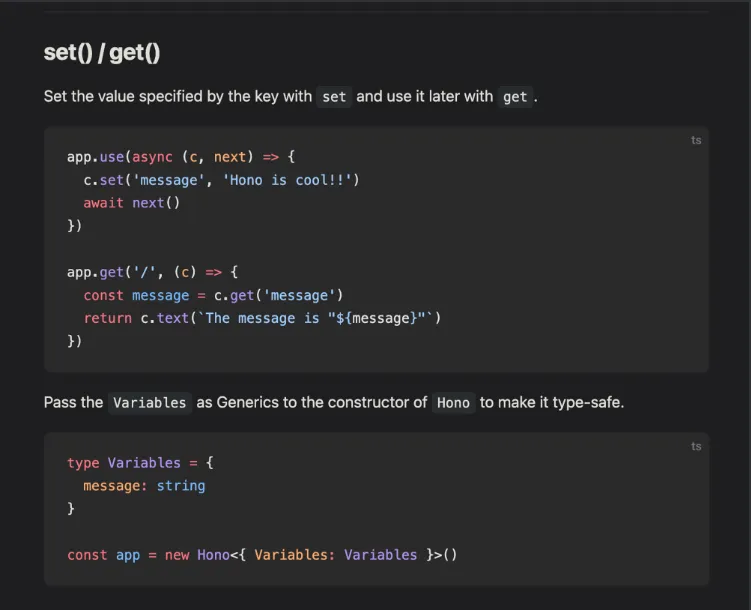Viewport: 751px width, 610px height.
Task: Click the "await next()" code line
Action: tap(131, 203)
